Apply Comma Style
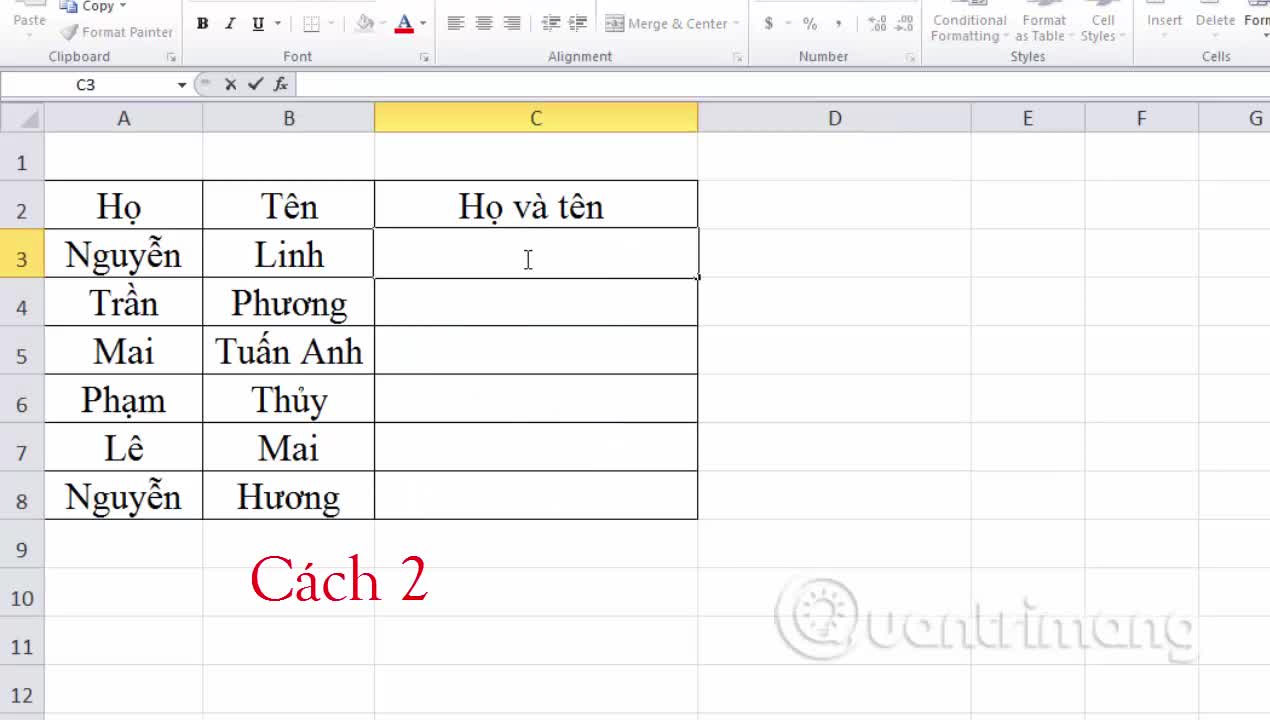This screenshot has width=1270, height=720. click(838, 23)
